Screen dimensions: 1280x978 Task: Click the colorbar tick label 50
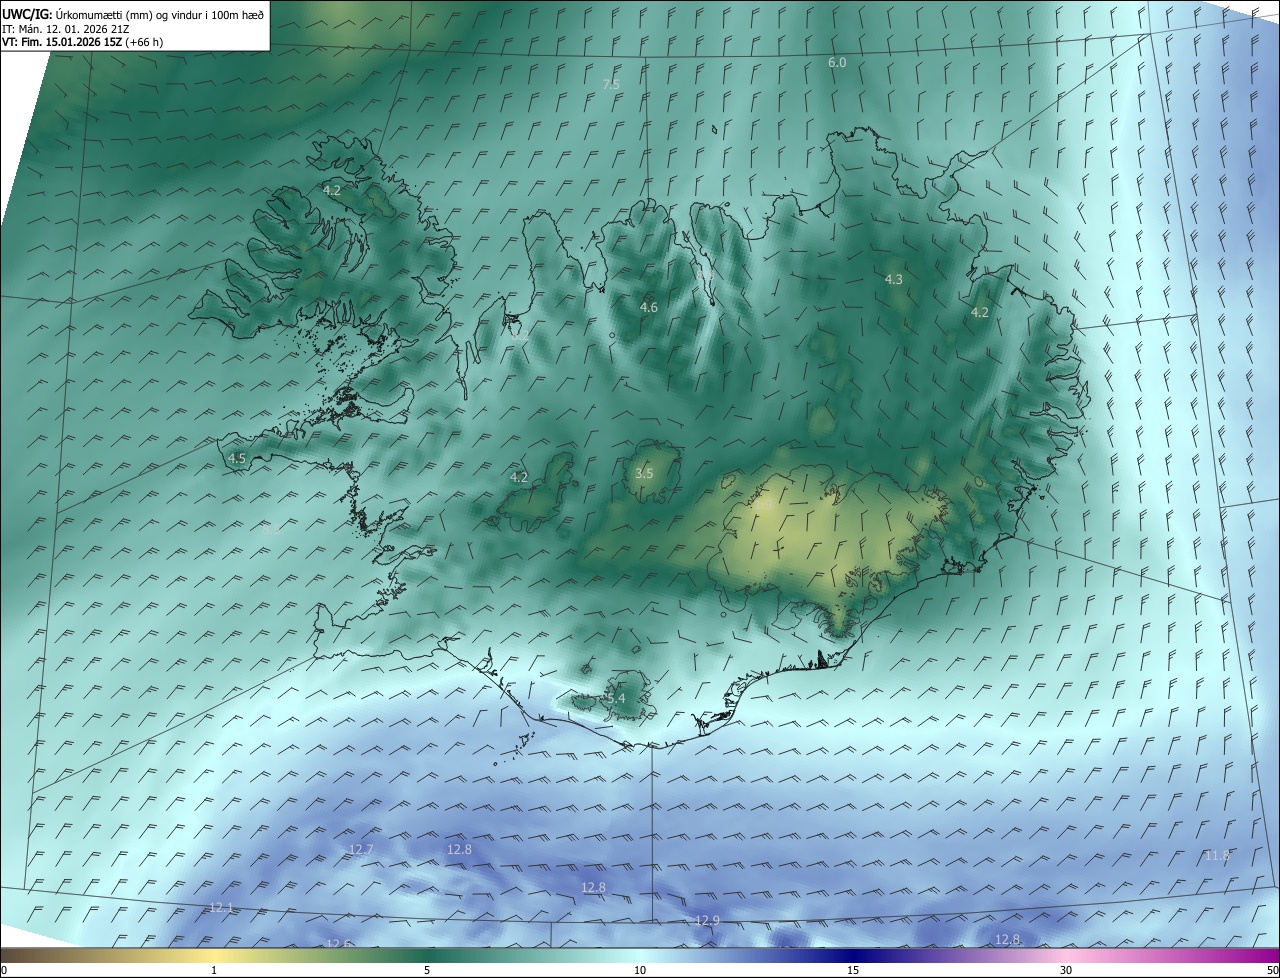[x=1272, y=970]
